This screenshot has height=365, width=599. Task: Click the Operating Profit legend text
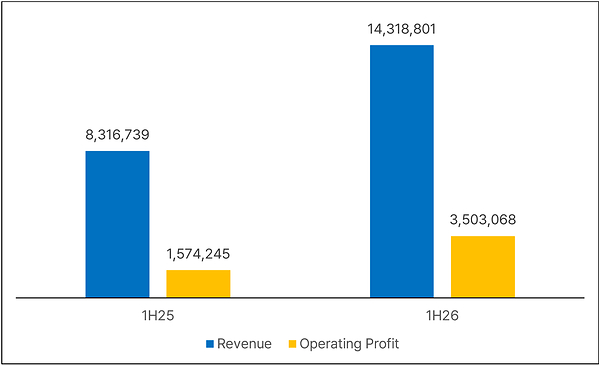pos(349,344)
